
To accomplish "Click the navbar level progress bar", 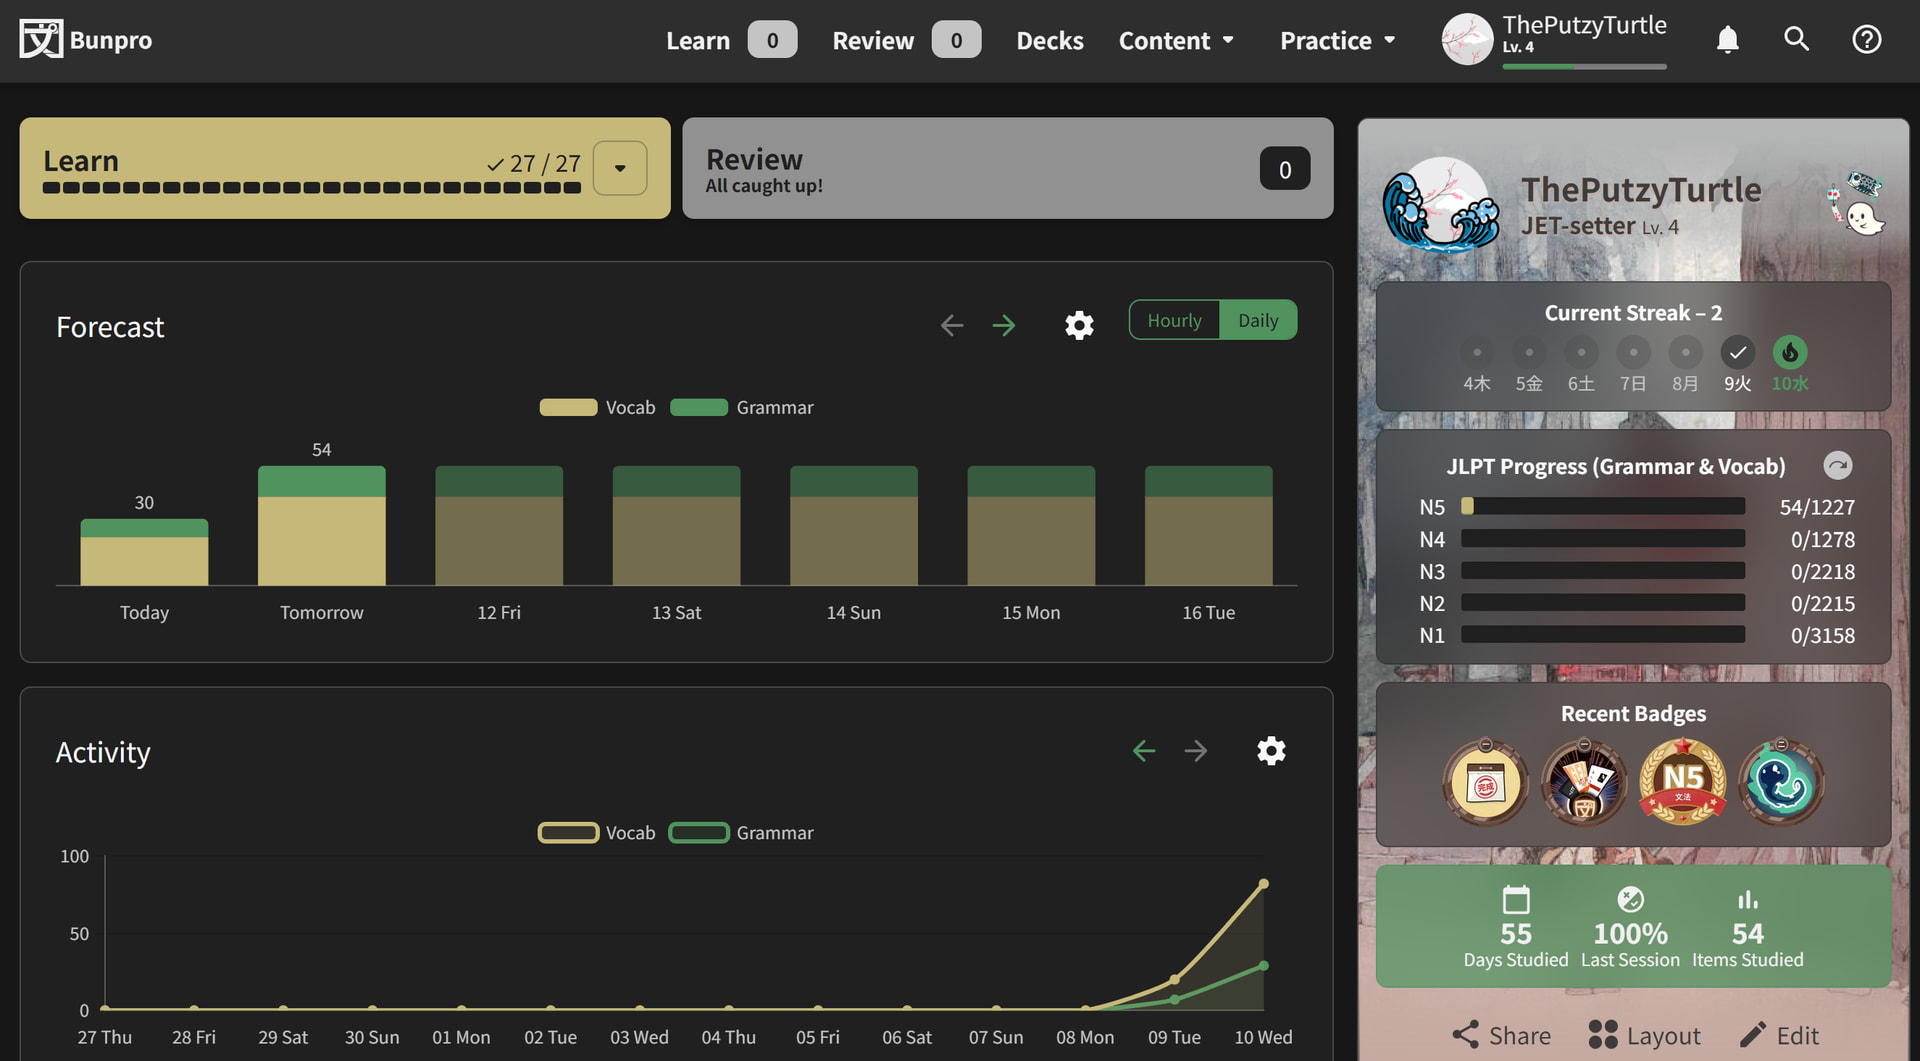I will click(1584, 66).
